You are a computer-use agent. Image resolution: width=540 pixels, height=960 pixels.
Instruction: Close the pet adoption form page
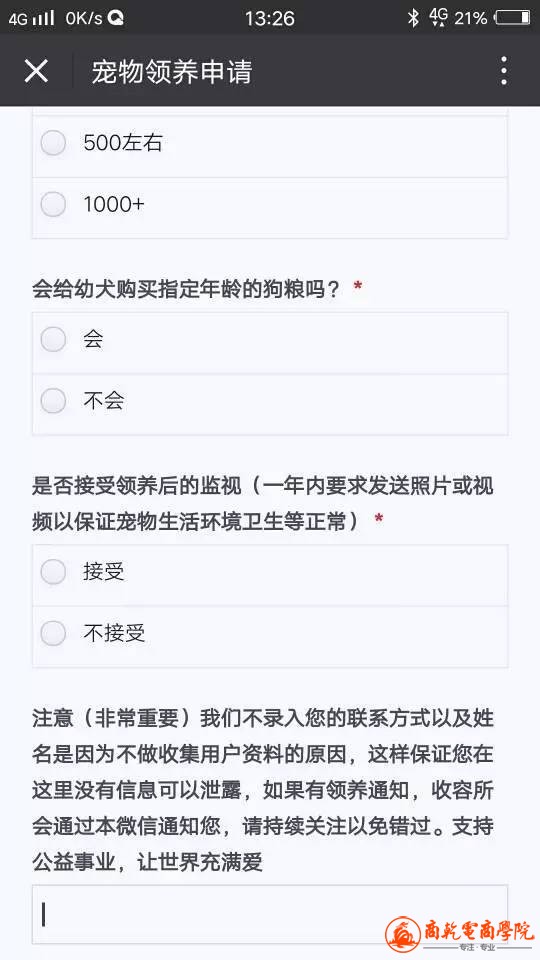coord(36,71)
